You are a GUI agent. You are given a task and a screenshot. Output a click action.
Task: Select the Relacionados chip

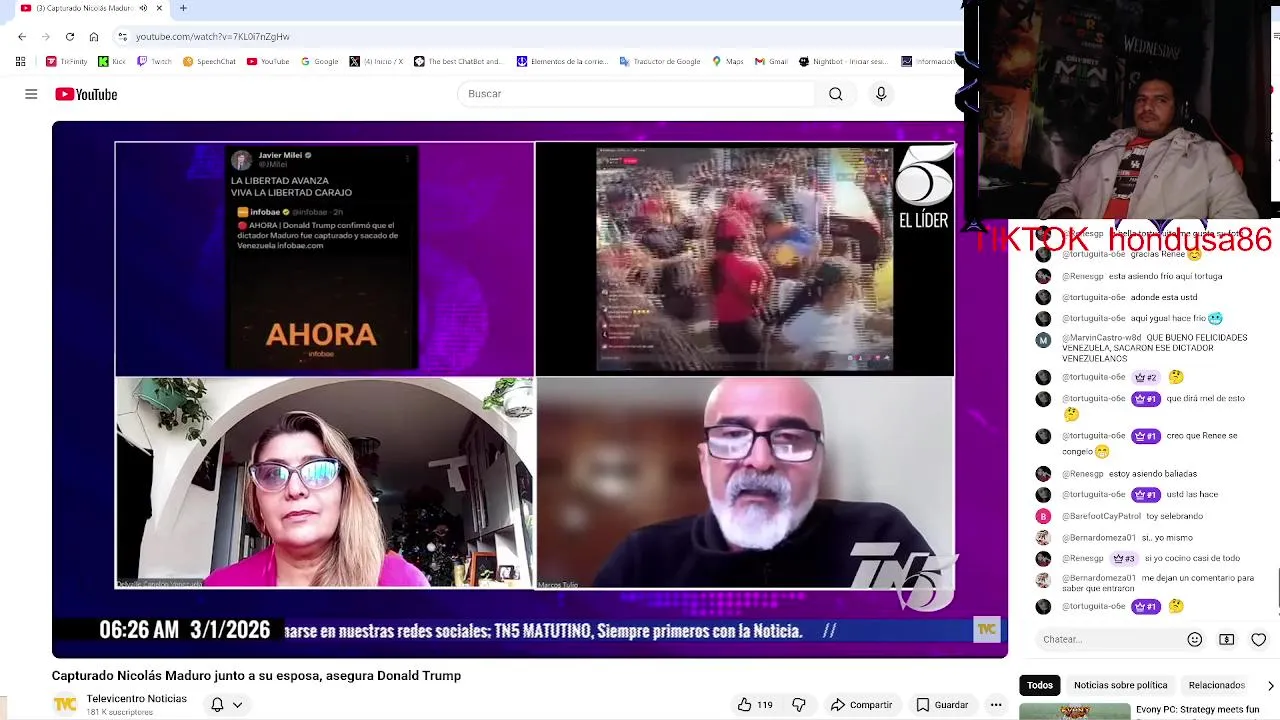pyautogui.click(x=1216, y=685)
